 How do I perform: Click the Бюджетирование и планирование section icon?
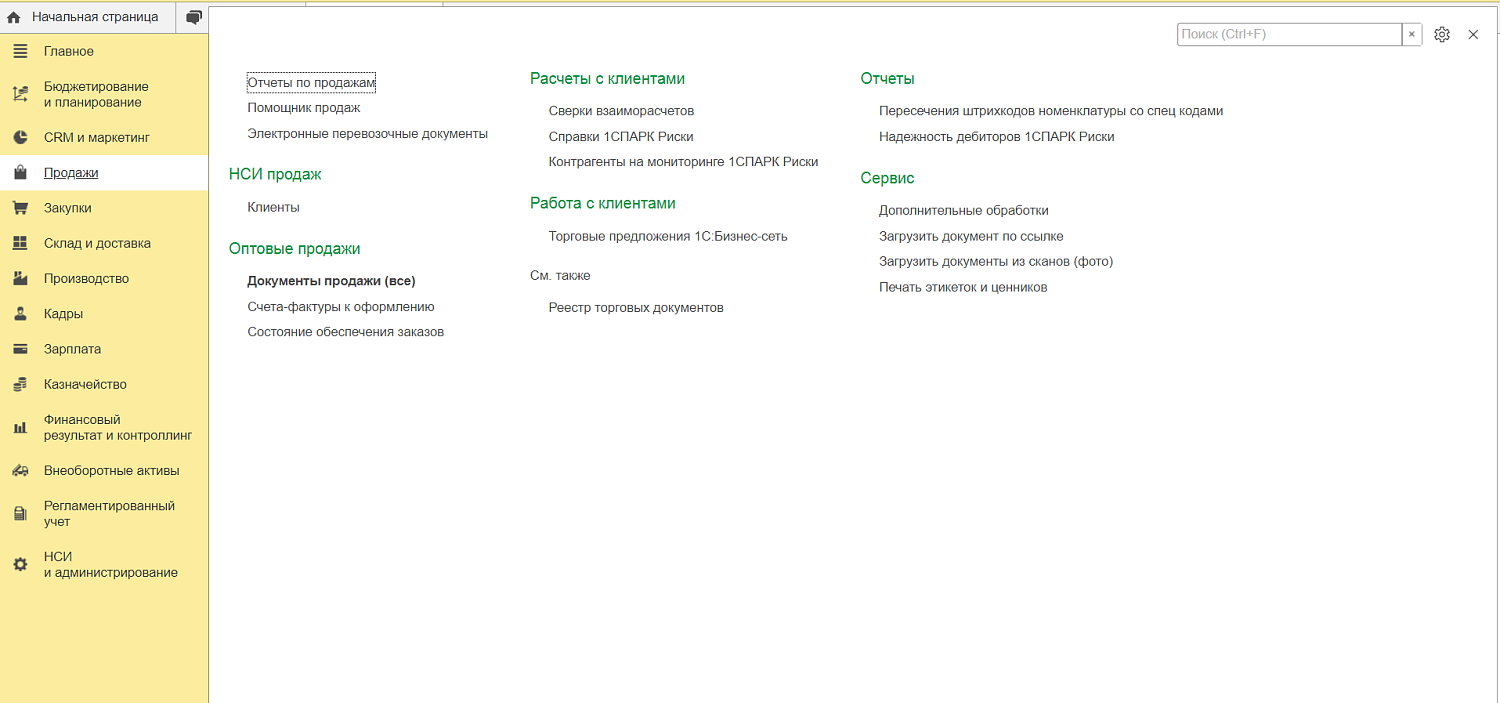20,94
